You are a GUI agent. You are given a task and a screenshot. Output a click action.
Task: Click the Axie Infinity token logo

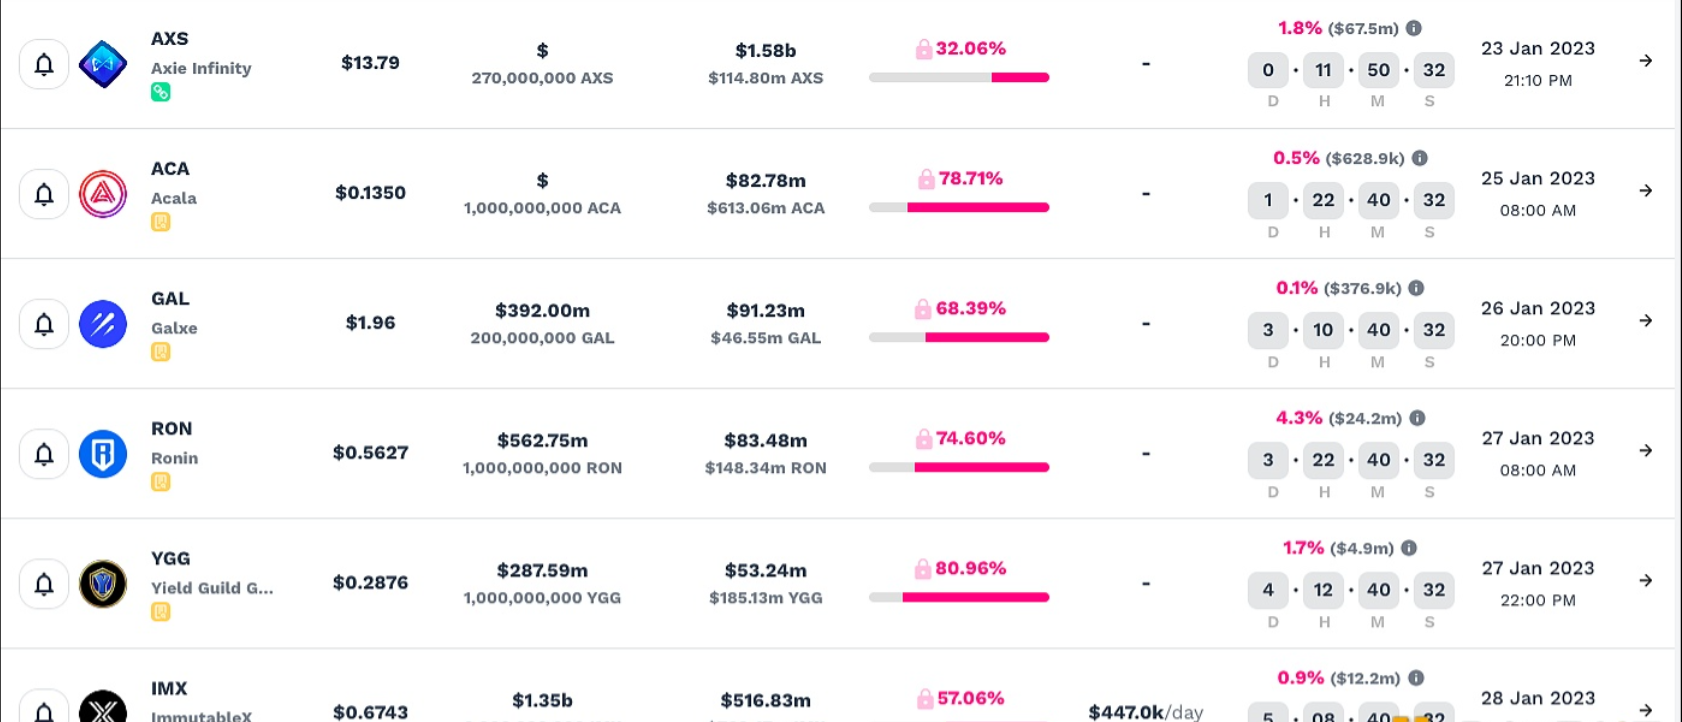click(103, 64)
